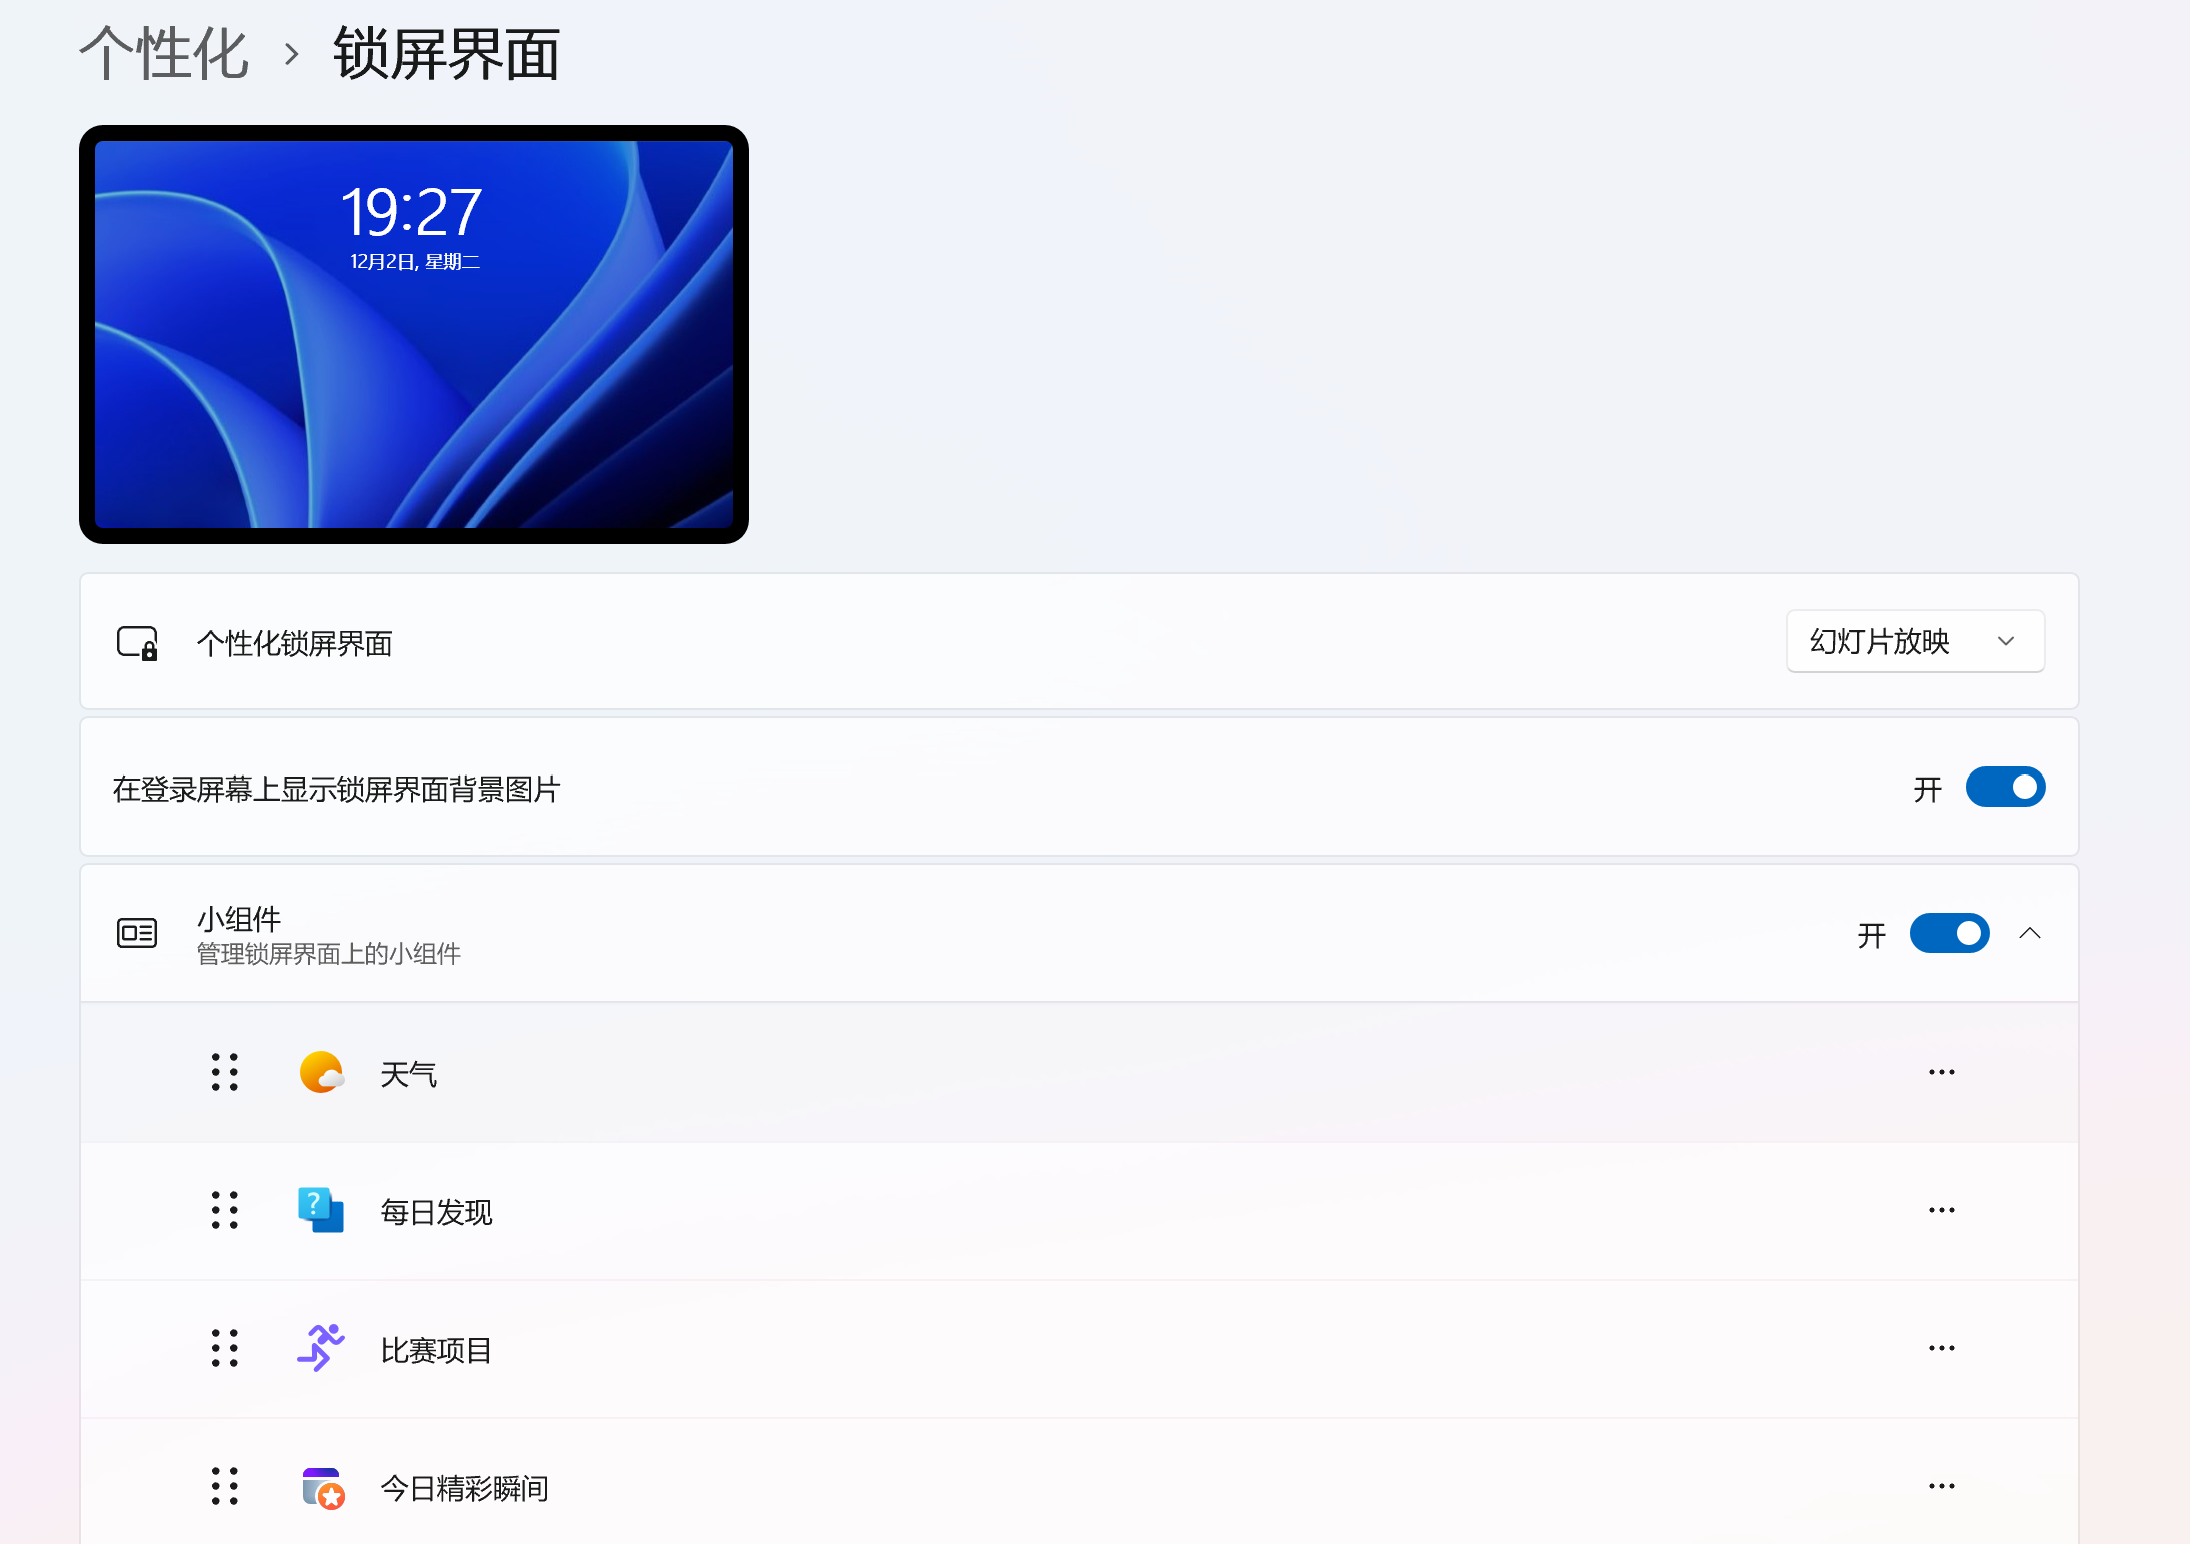
Task: Click the lock screen personalization icon
Action: pos(137,643)
